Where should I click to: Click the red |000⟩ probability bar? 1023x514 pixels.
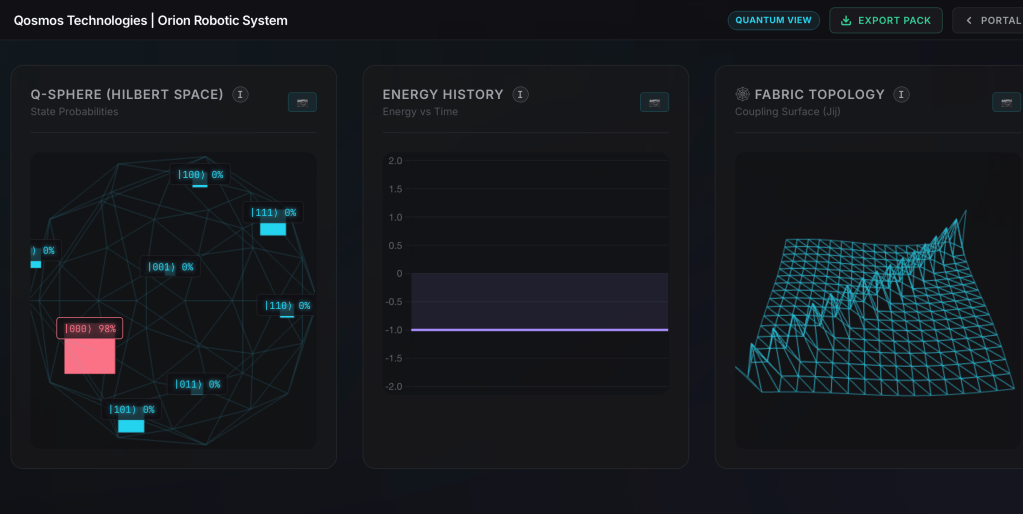click(90, 356)
